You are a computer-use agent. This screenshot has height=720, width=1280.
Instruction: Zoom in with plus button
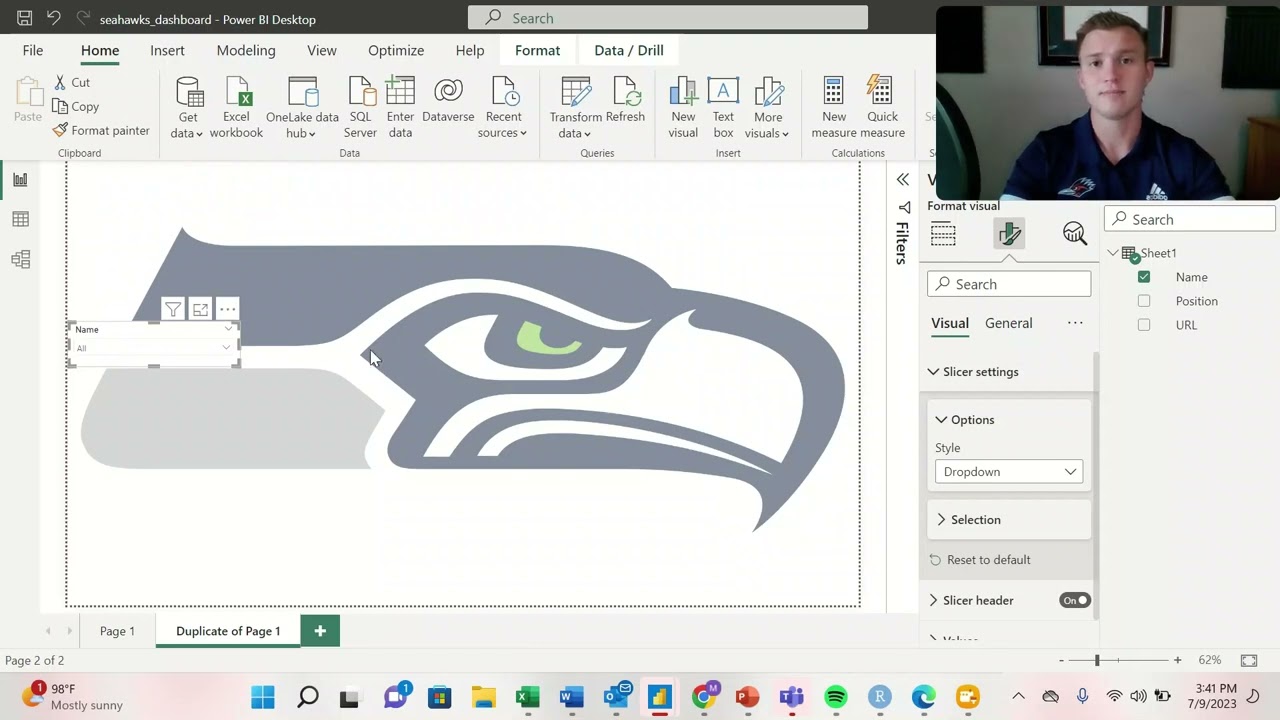coord(1177,660)
